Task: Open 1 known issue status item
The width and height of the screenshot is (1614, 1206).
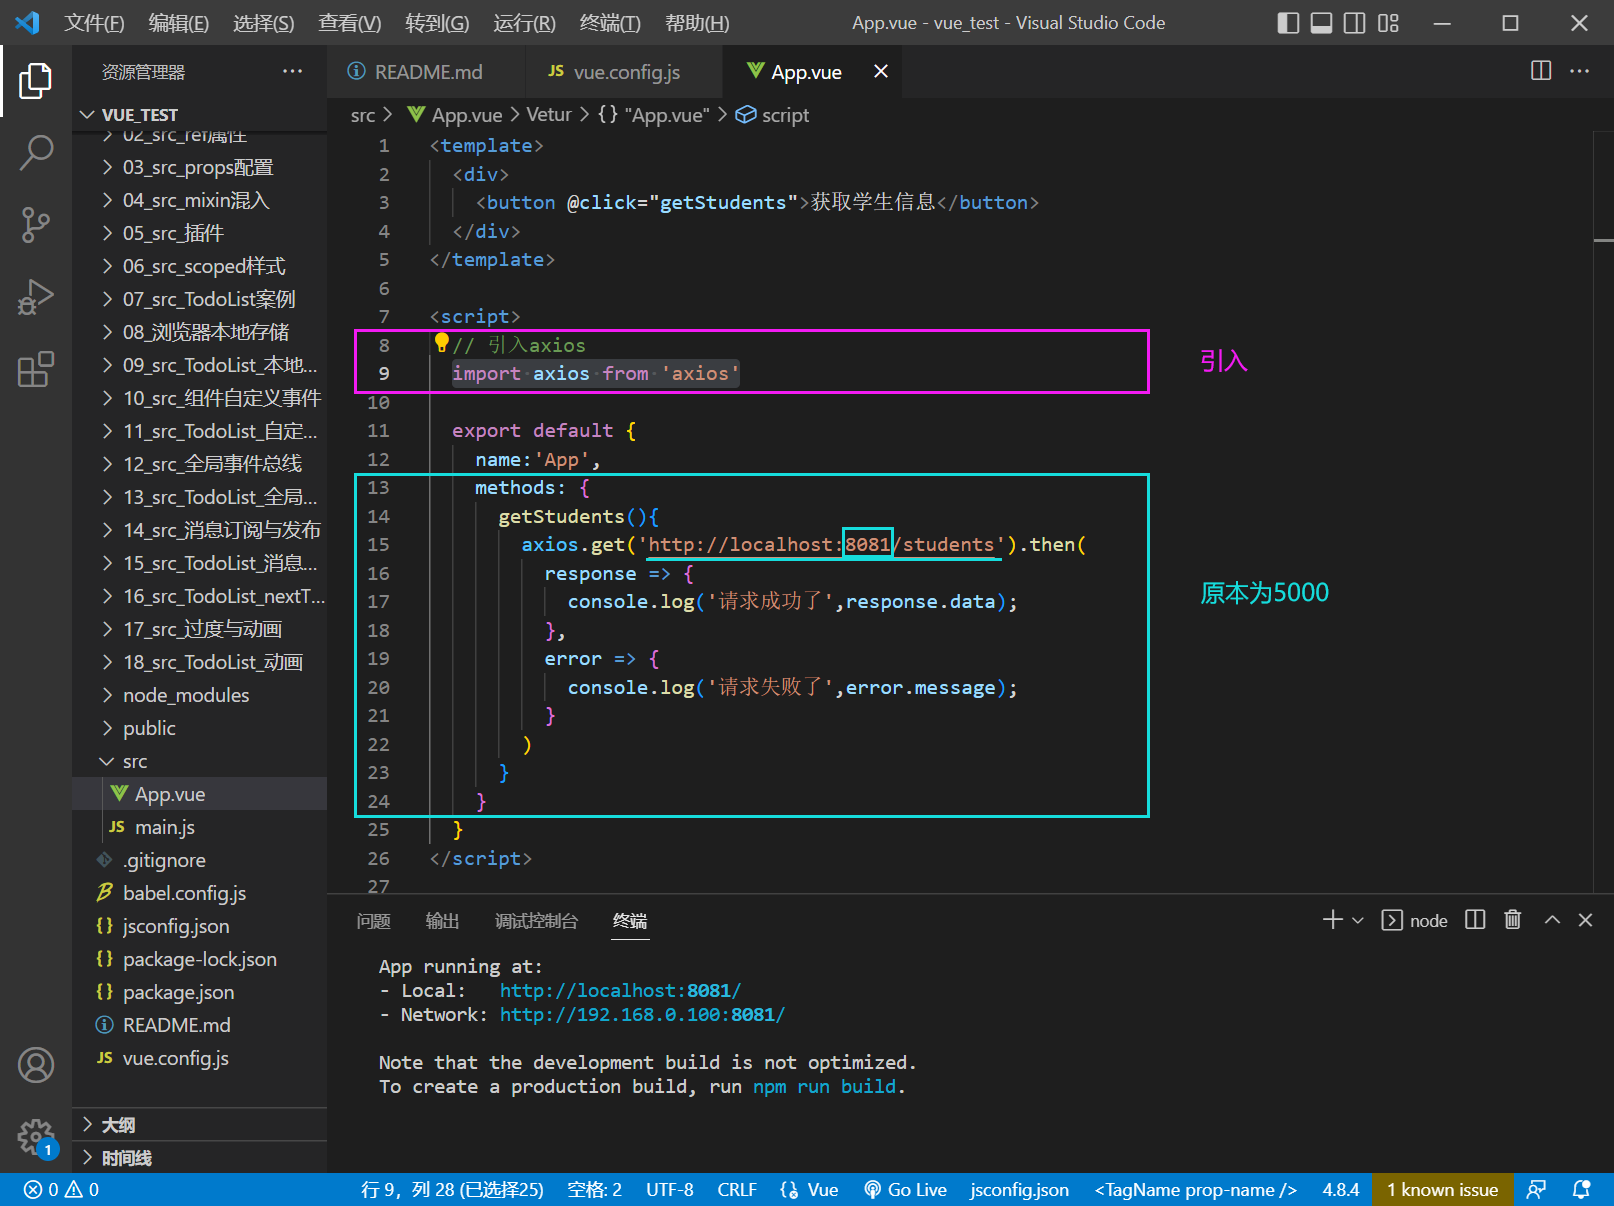Action: [x=1442, y=1189]
